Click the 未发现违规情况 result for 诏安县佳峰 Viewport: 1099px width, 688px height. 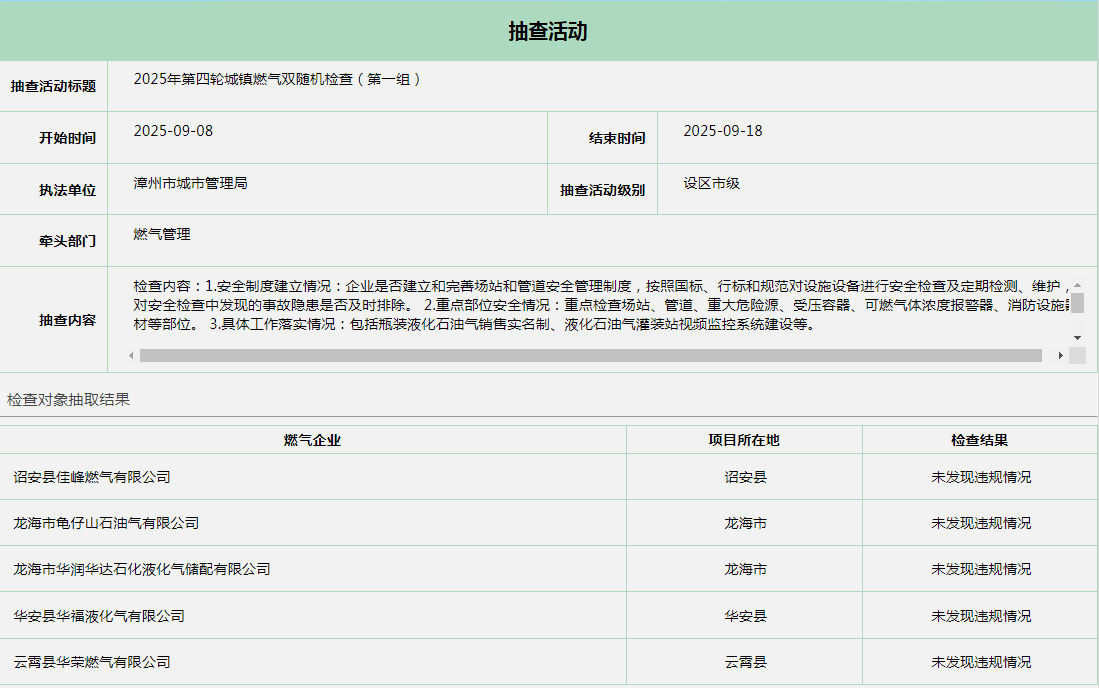pos(980,477)
